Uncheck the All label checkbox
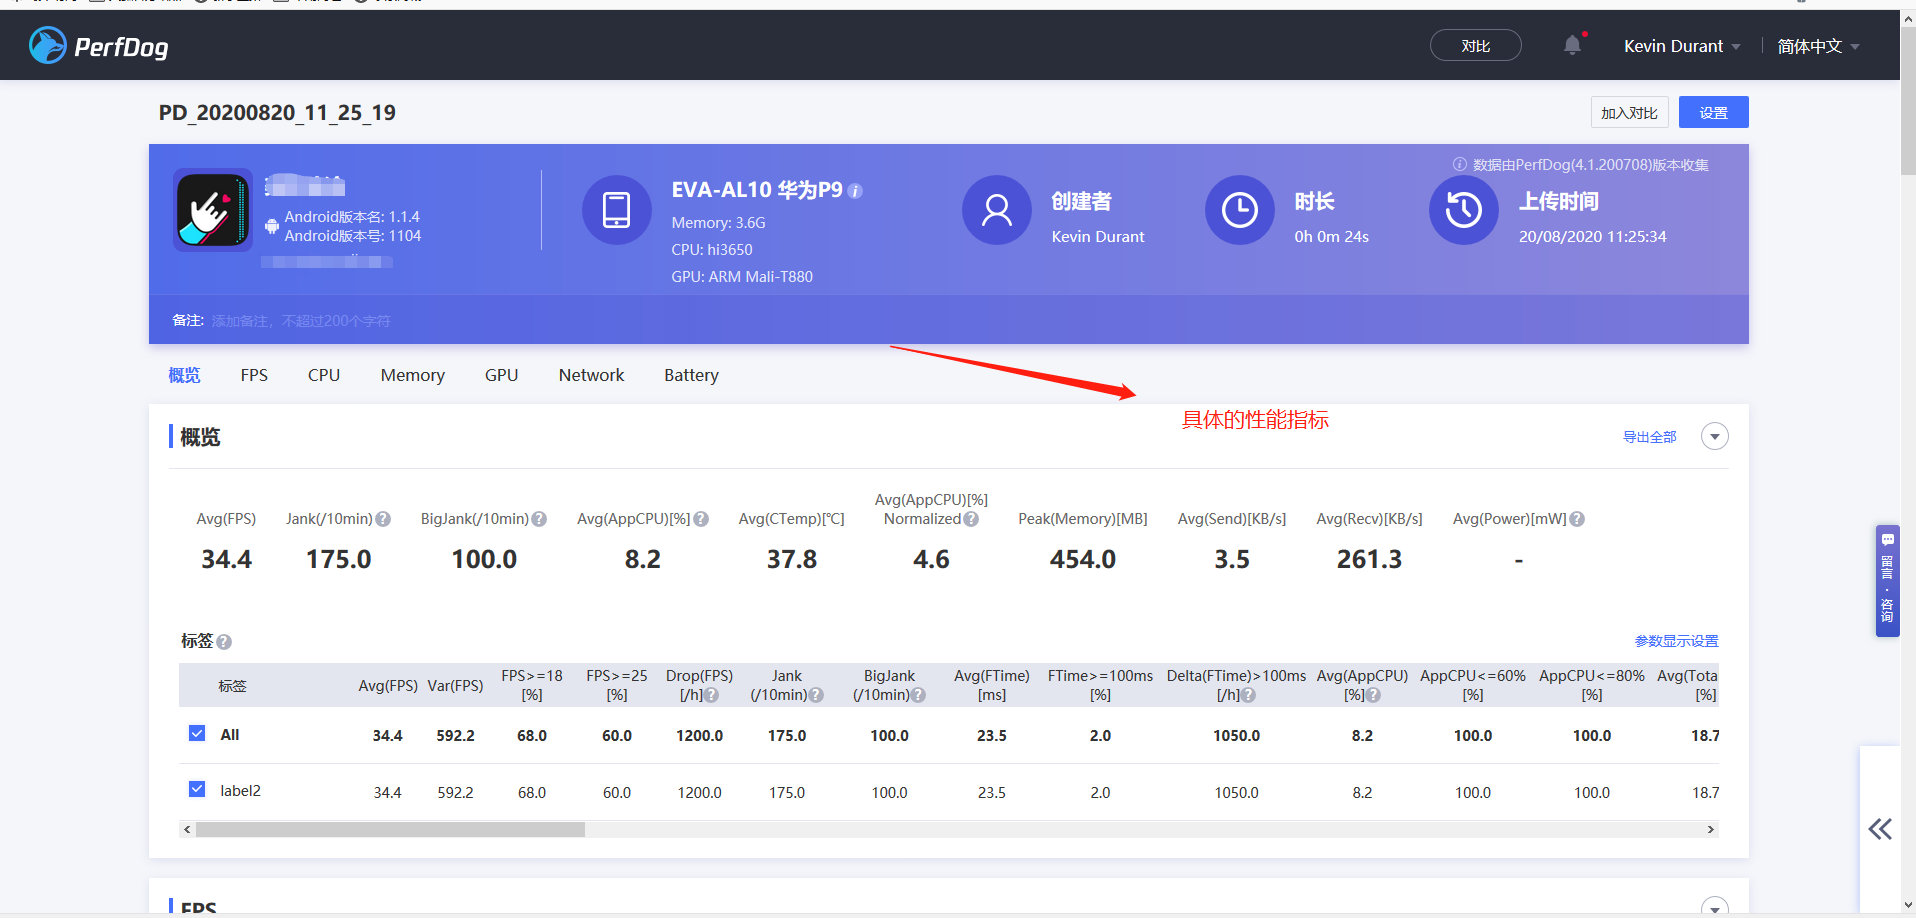Screen dimensions: 1916x918 pyautogui.click(x=197, y=733)
